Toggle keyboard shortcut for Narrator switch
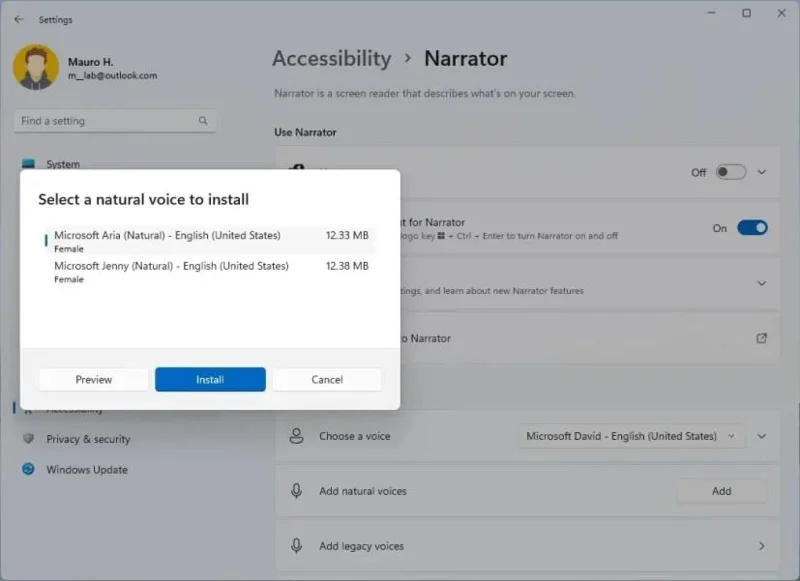Viewport: 800px width, 581px height. [752, 228]
